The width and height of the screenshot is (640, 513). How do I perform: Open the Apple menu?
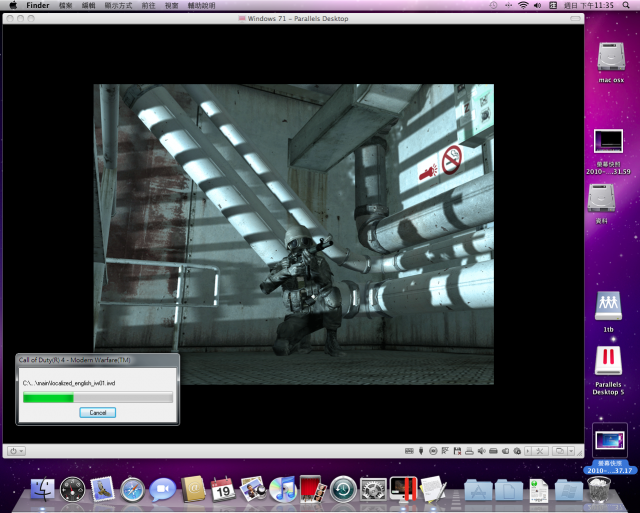click(13, 5)
